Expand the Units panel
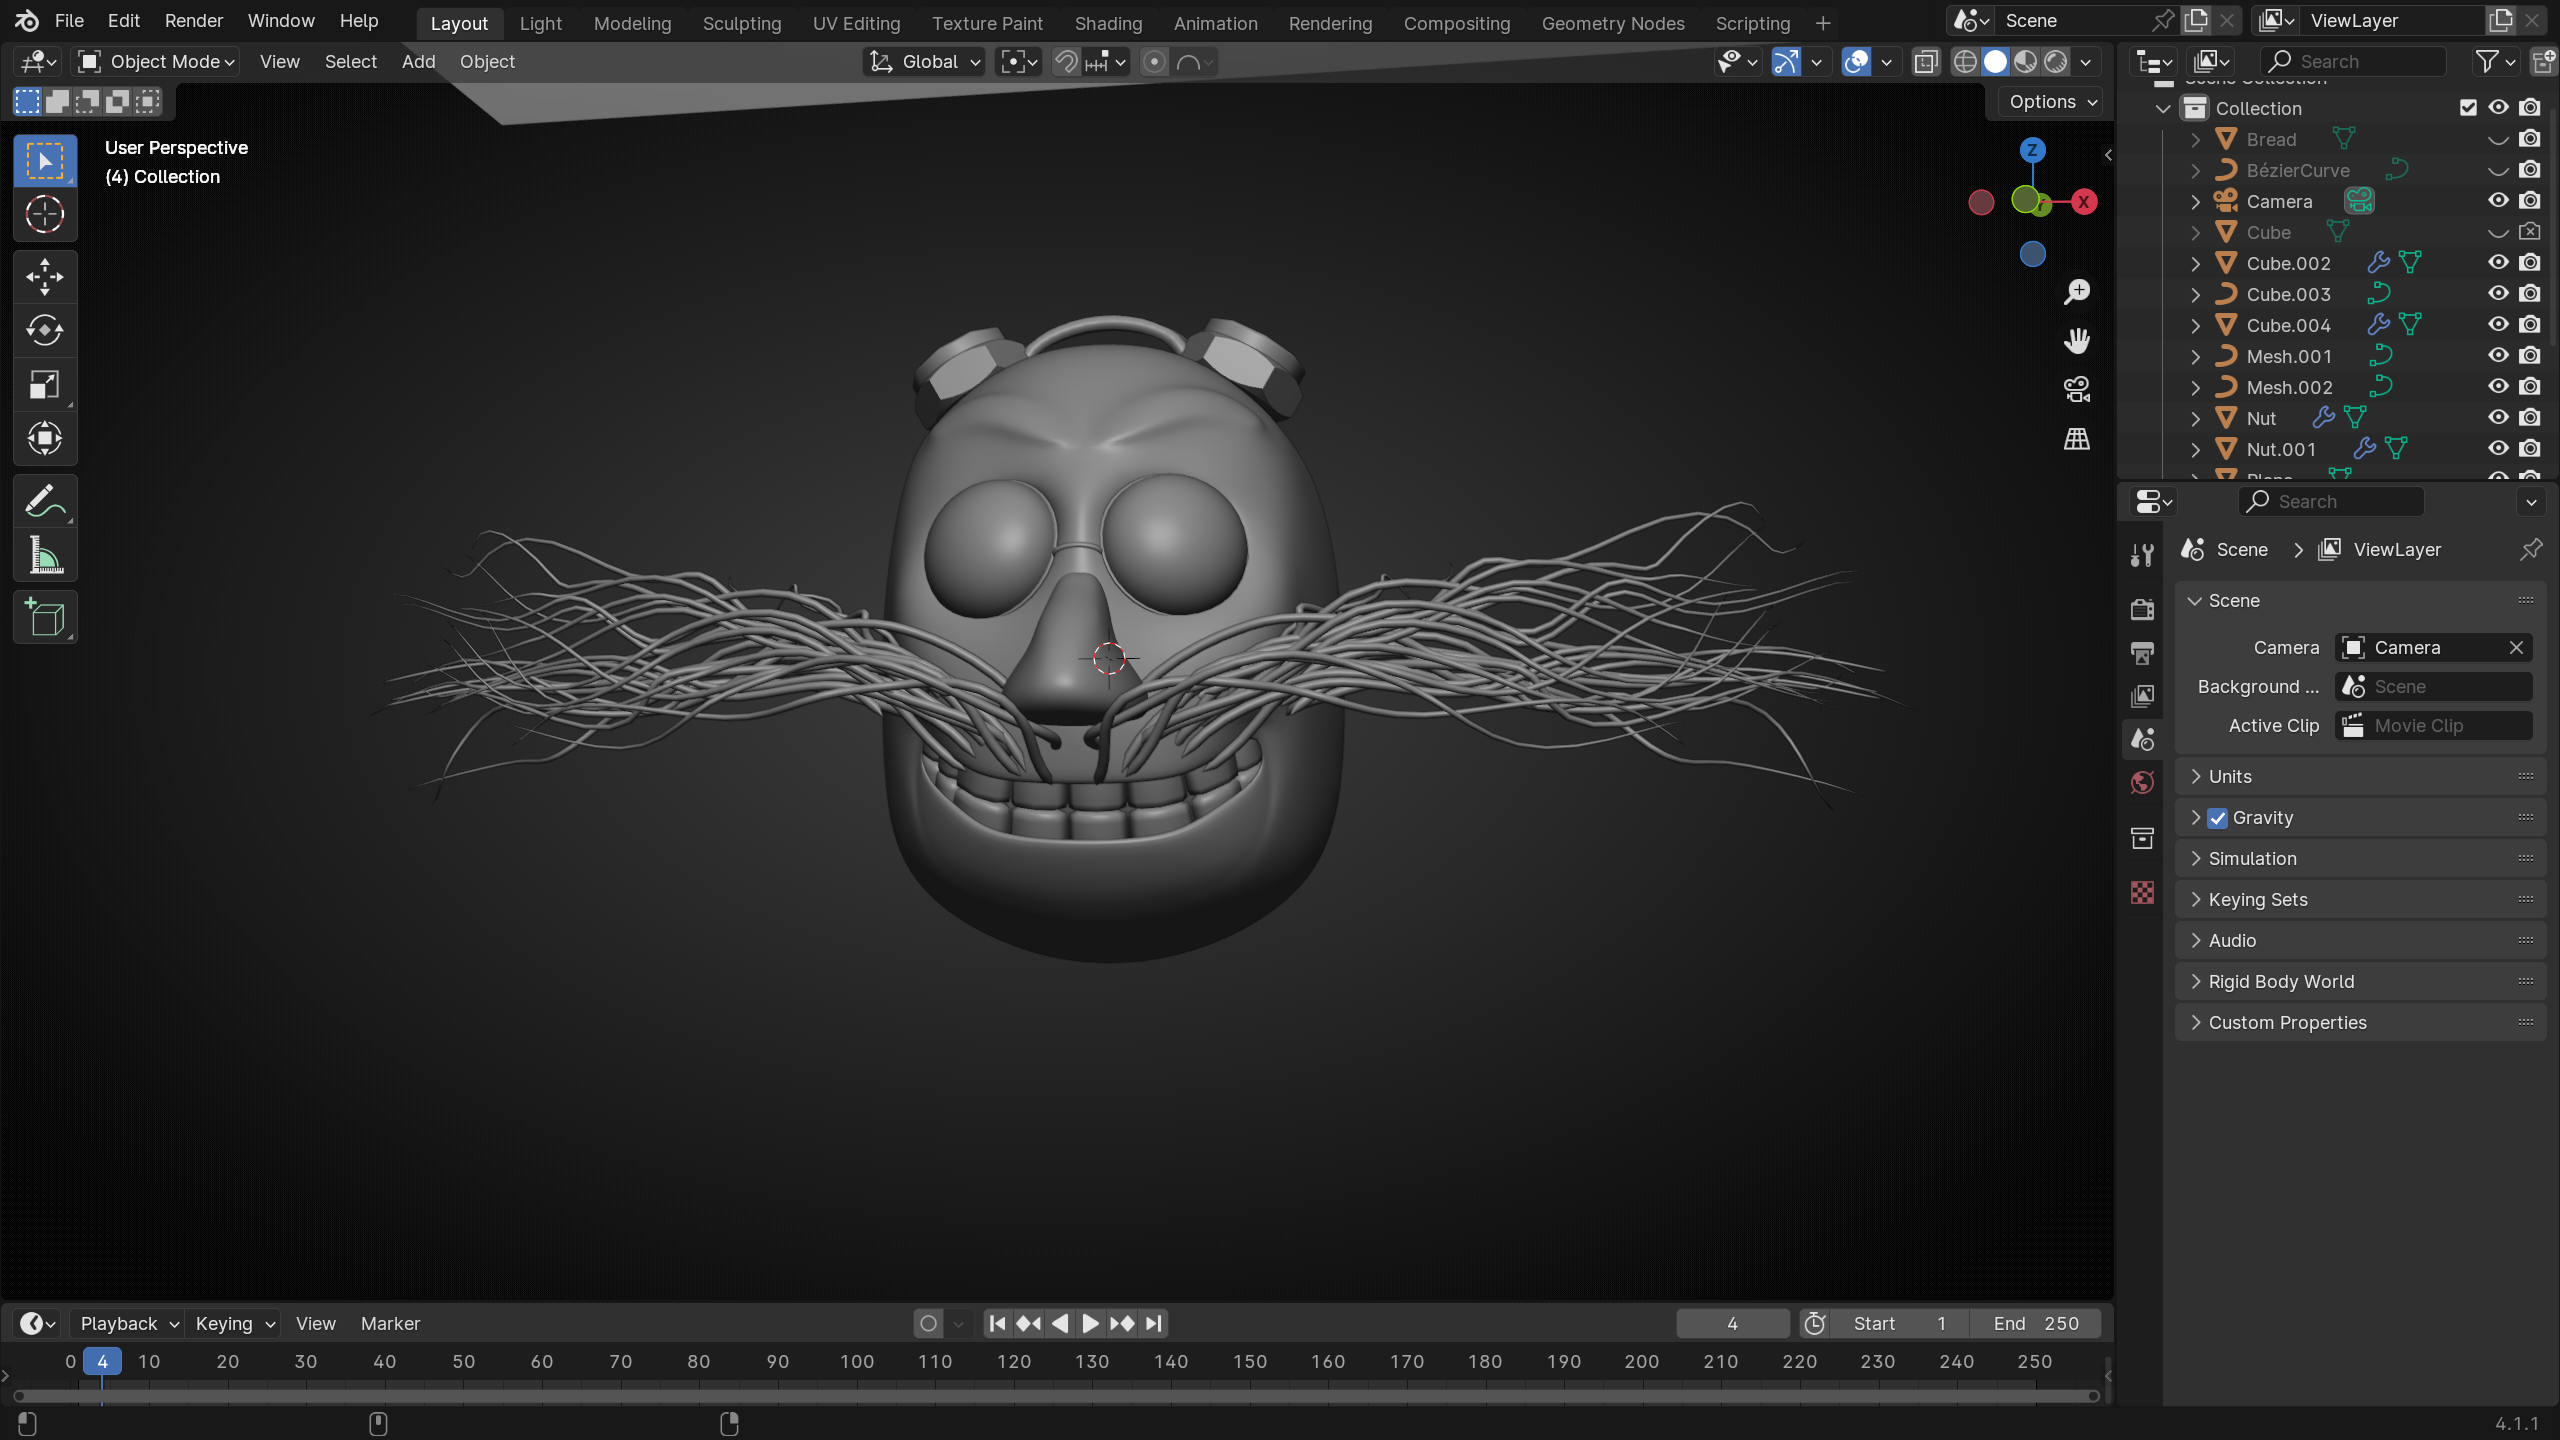Screen dimensions: 2560x1440 [x=2360, y=777]
